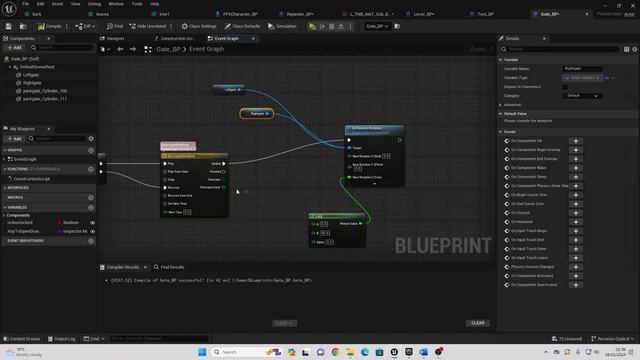Add a new event dispatcher plus icon
This screenshot has height=360, width=640.
coord(91,241)
